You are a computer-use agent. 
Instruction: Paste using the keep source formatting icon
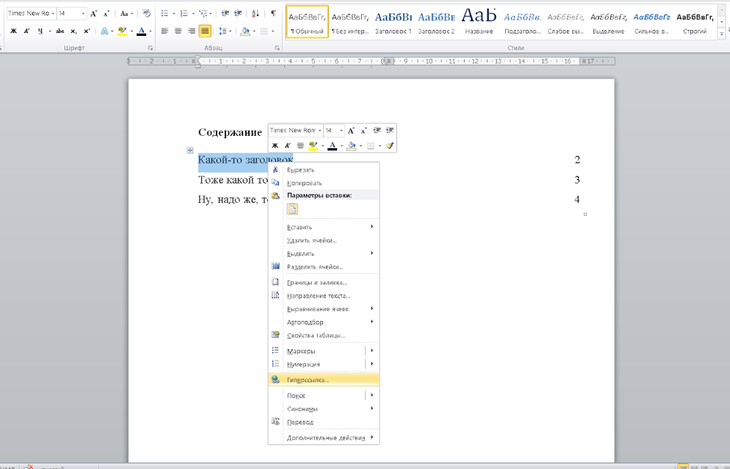click(292, 209)
